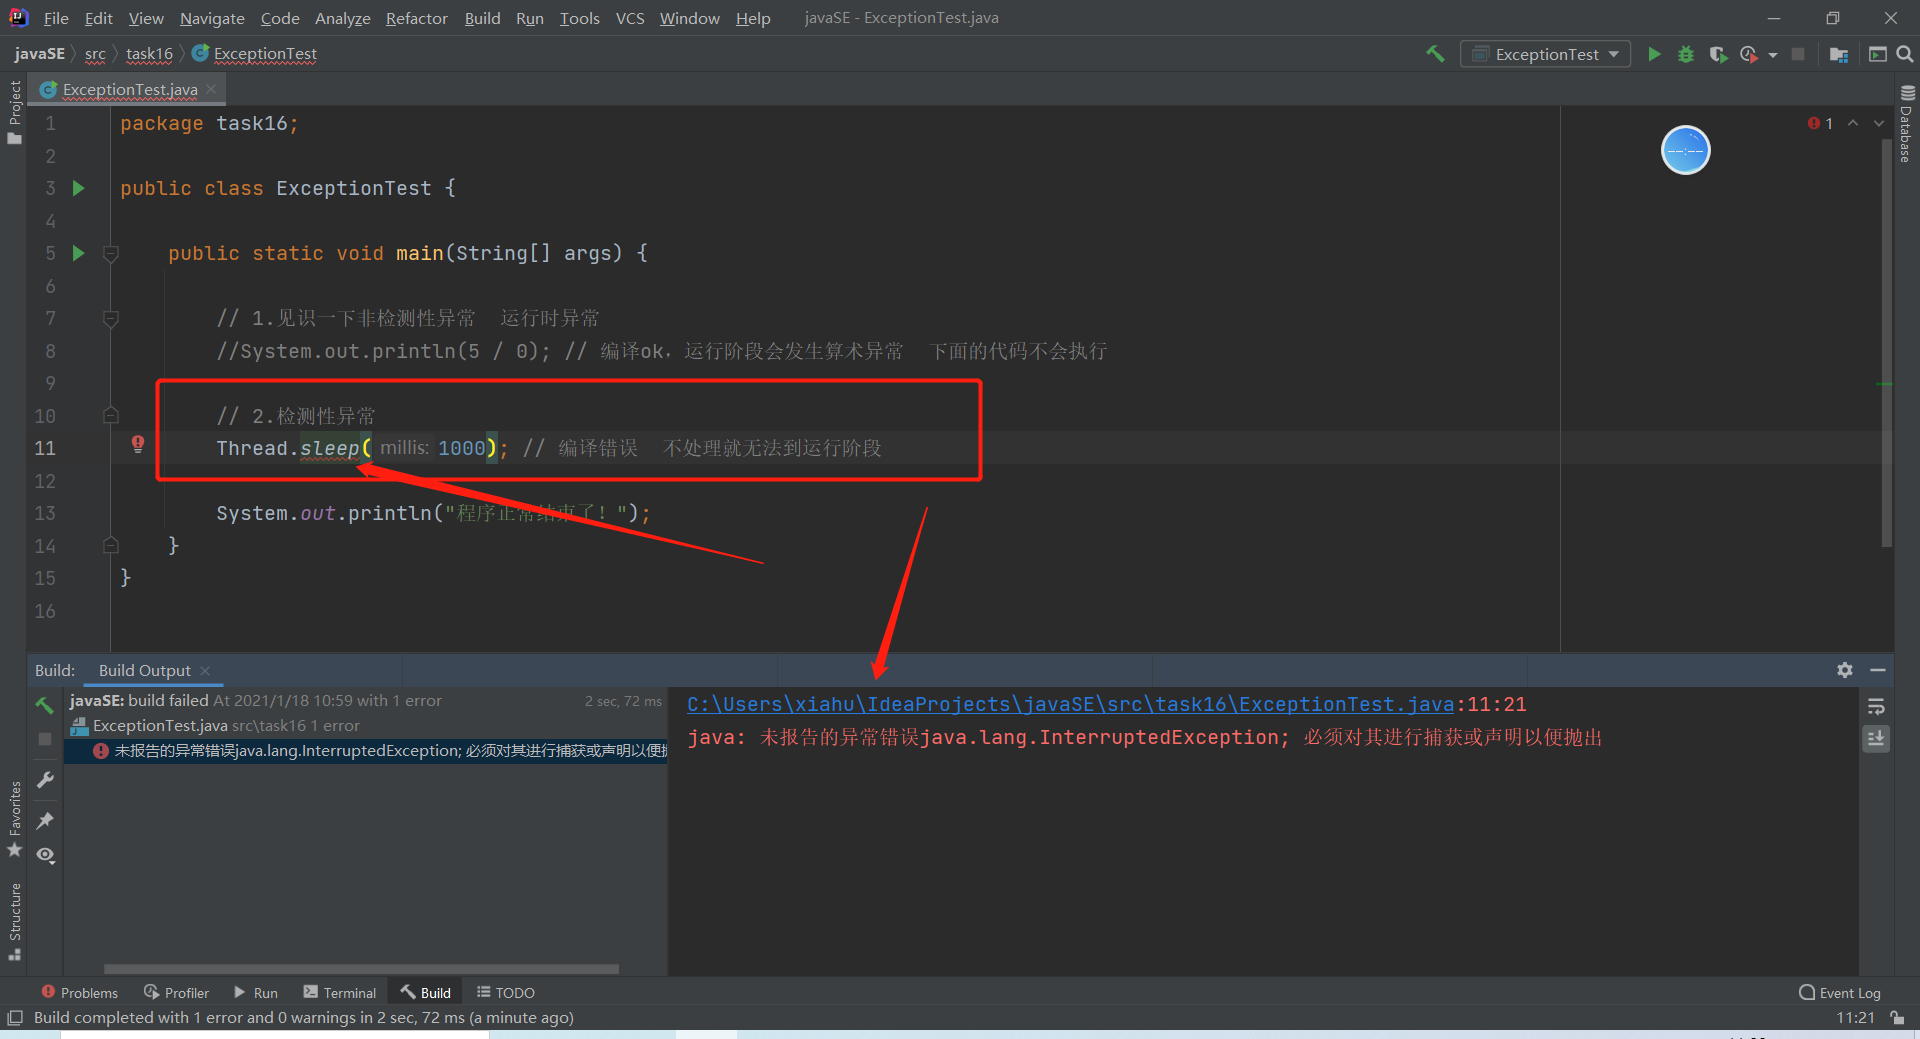Image resolution: width=1920 pixels, height=1039 pixels.
Task: Open the Project tool window sidebar
Action: (14, 112)
